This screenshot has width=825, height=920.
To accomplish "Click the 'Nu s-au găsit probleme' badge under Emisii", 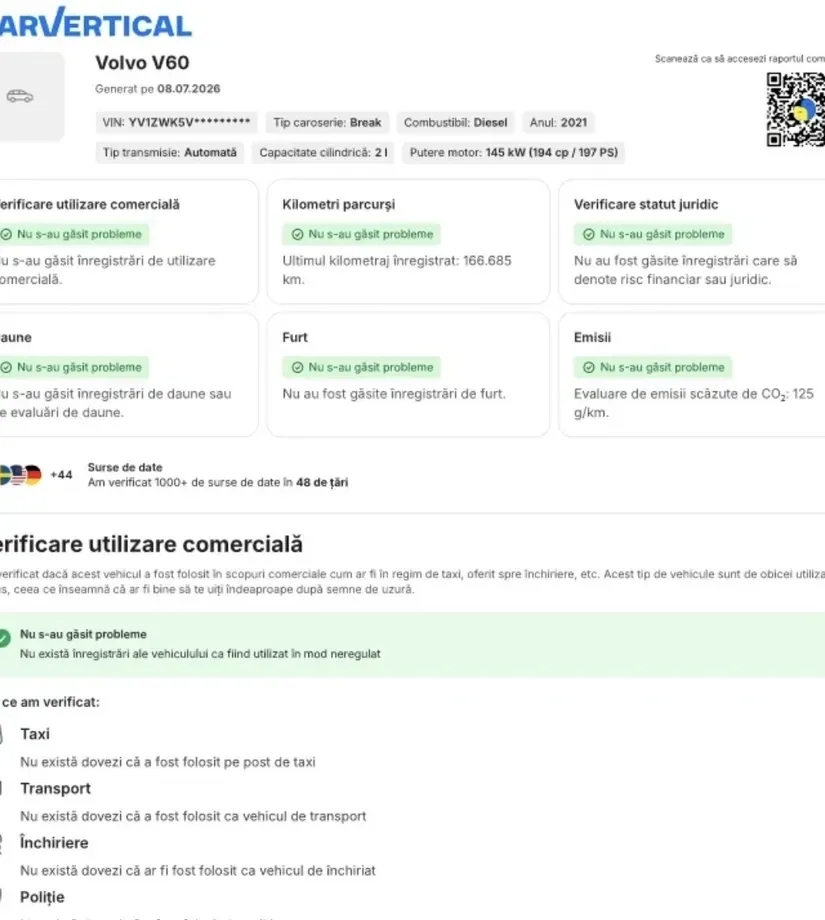I will (x=652, y=367).
